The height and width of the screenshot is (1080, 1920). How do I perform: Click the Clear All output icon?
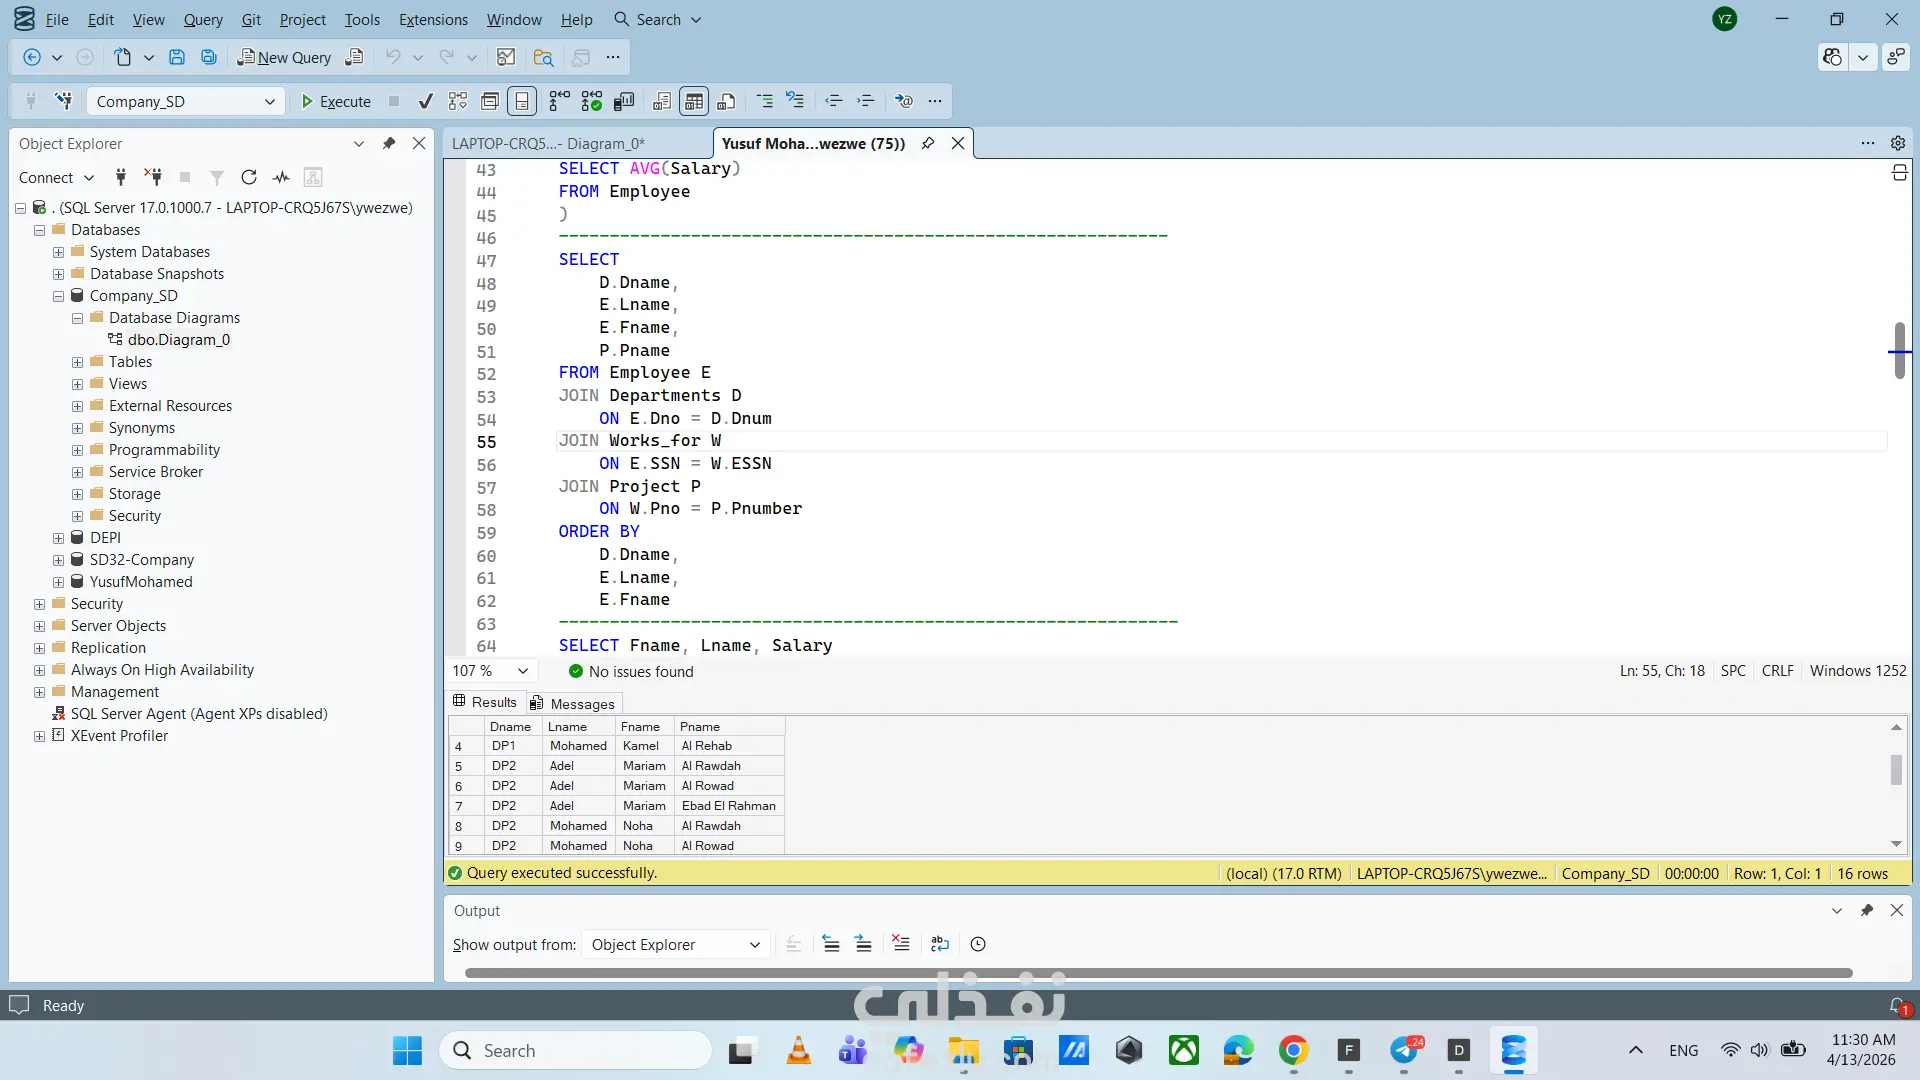[x=901, y=944]
